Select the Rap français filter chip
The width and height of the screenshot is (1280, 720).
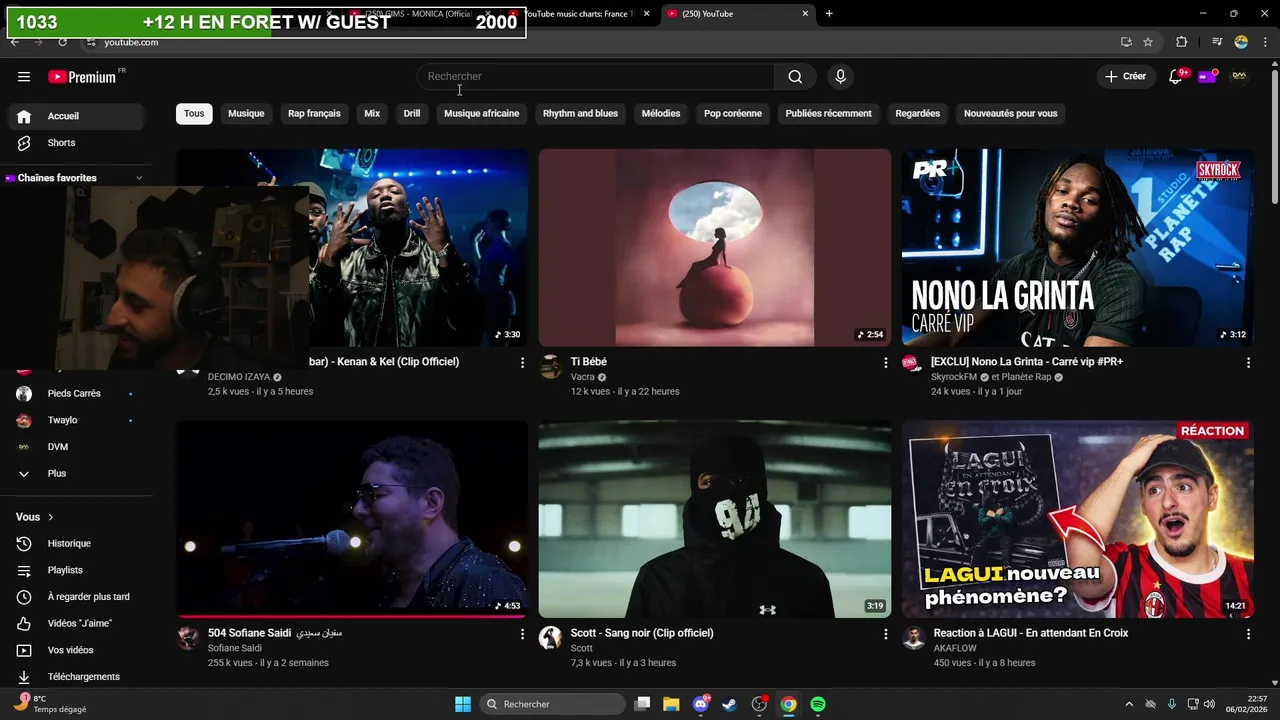[x=314, y=113]
